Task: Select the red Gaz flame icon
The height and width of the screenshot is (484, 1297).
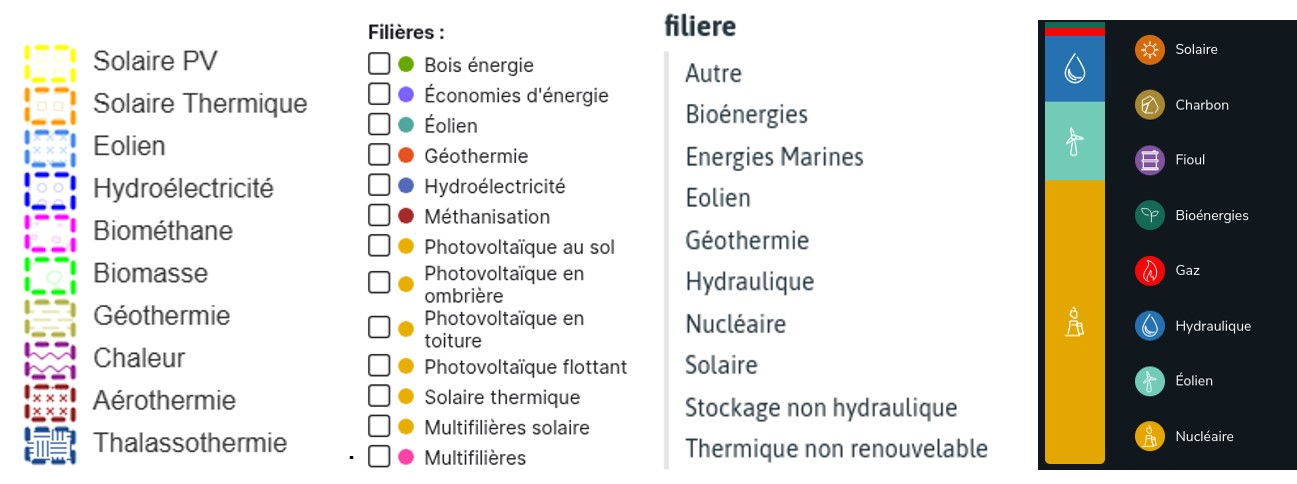Action: [1150, 270]
